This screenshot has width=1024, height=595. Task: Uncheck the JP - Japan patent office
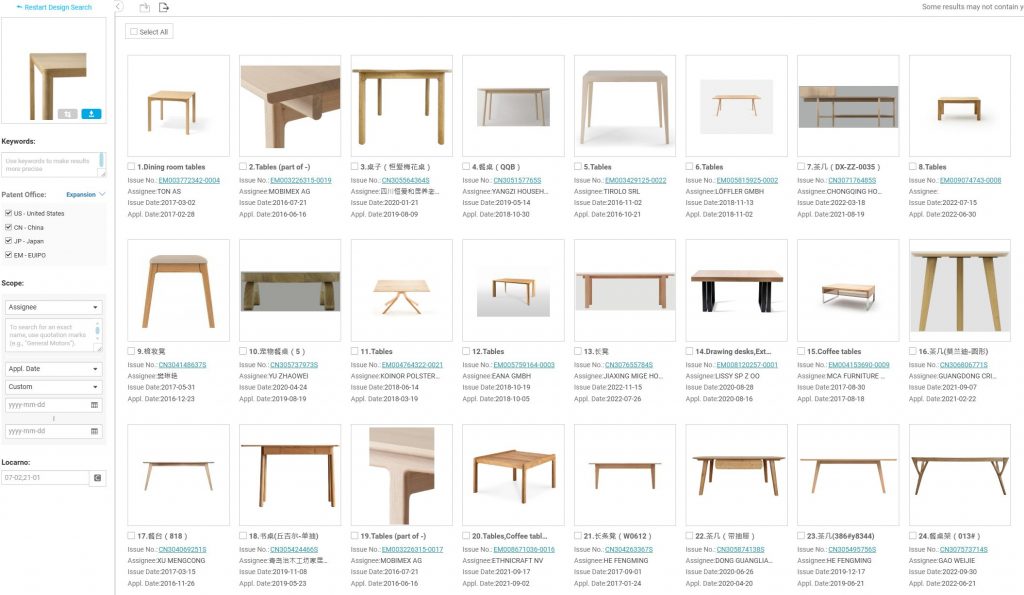[8, 241]
